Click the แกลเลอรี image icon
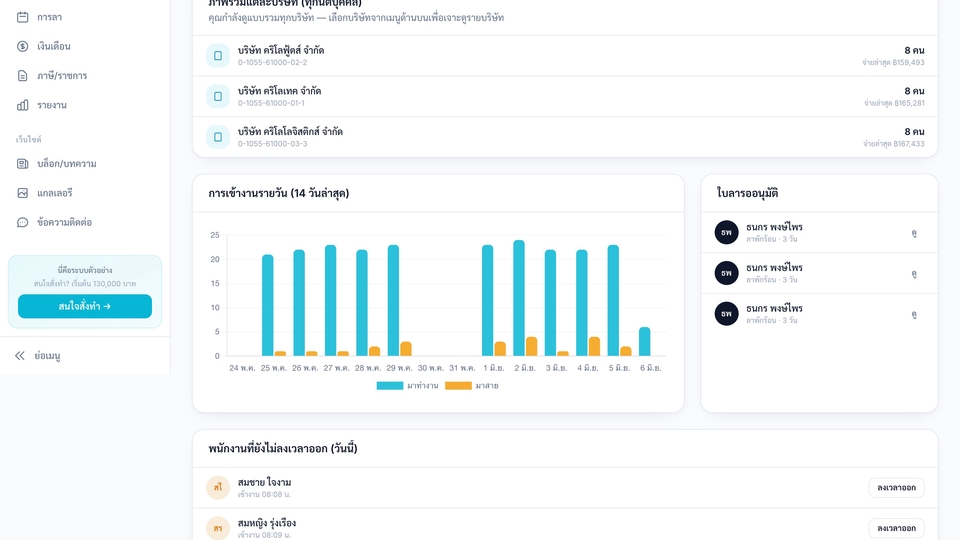960x540 pixels. tap(23, 193)
